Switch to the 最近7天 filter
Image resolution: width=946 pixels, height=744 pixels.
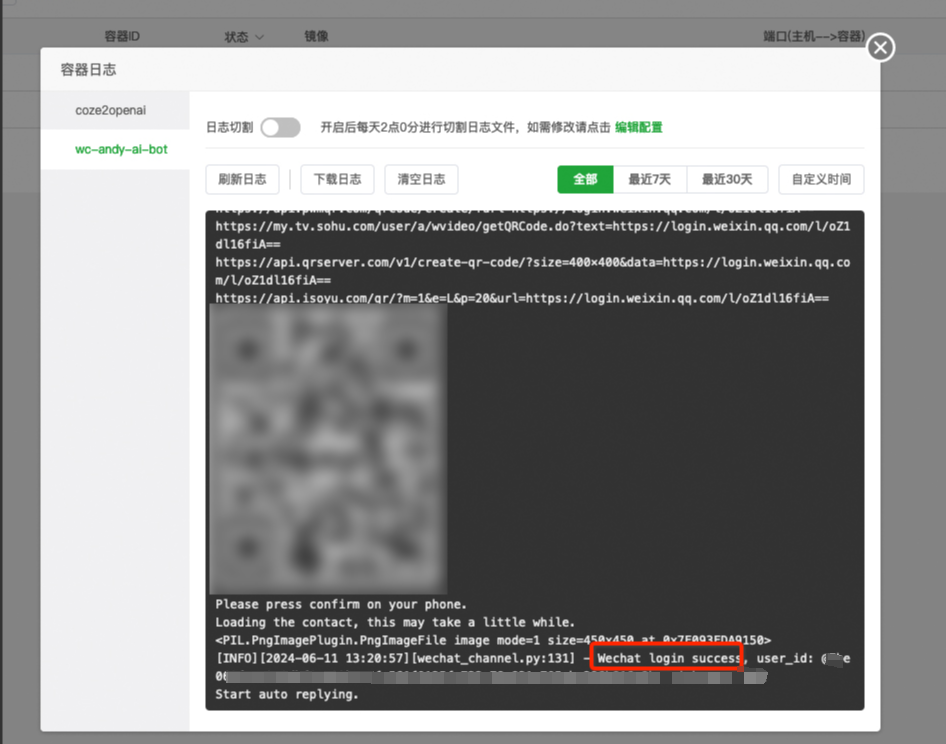tap(650, 179)
